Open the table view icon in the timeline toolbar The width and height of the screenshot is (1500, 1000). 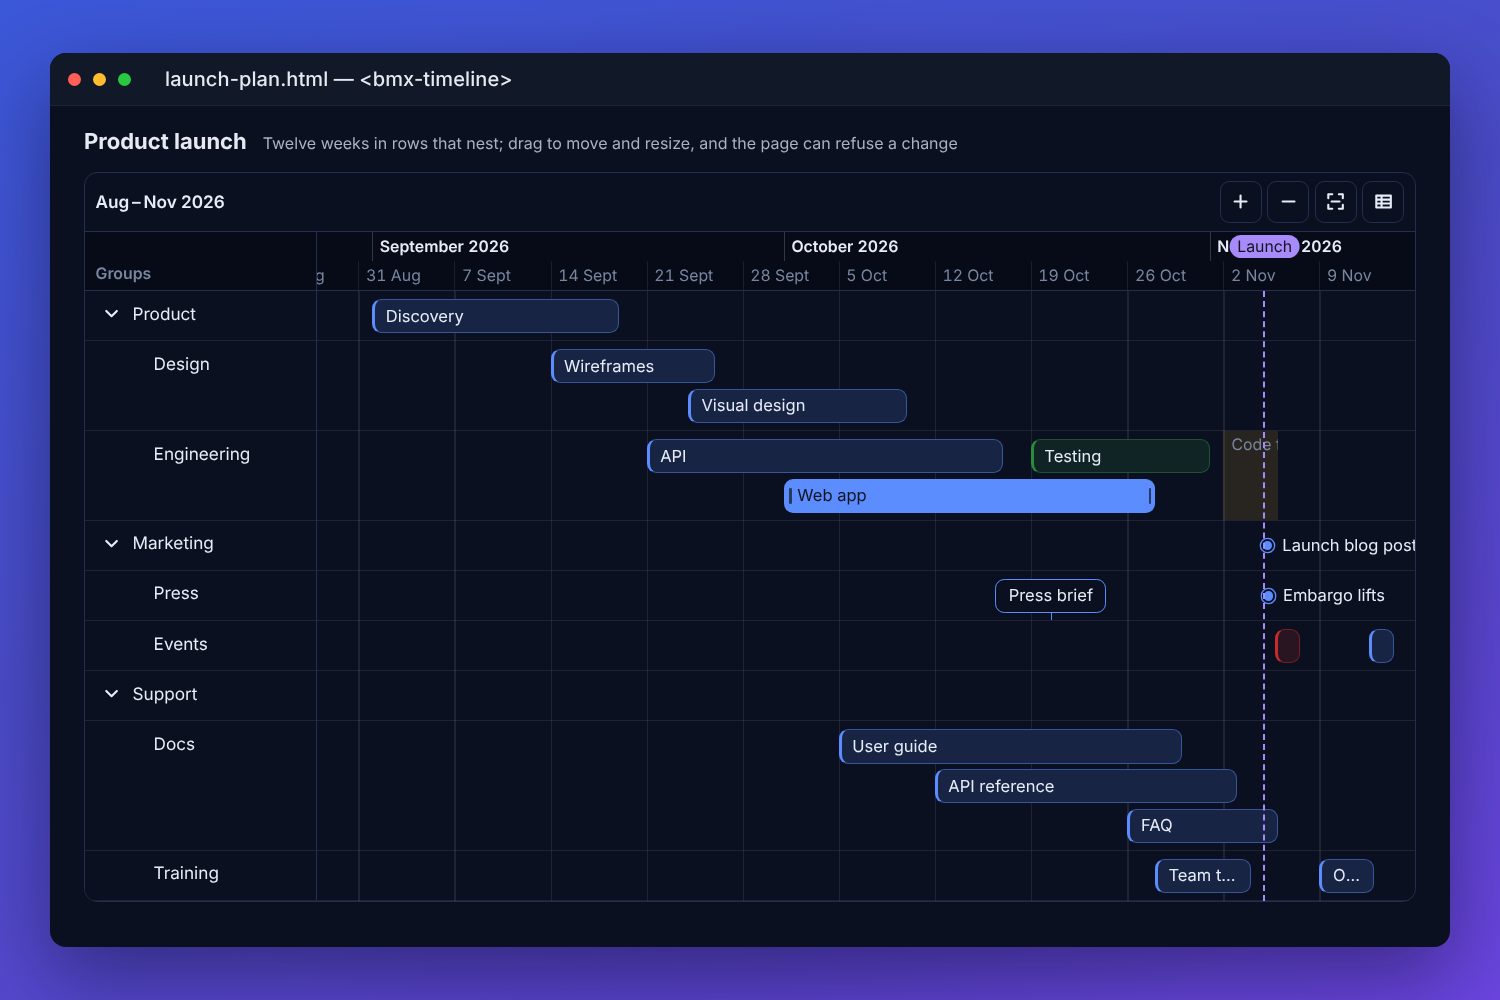click(1383, 202)
